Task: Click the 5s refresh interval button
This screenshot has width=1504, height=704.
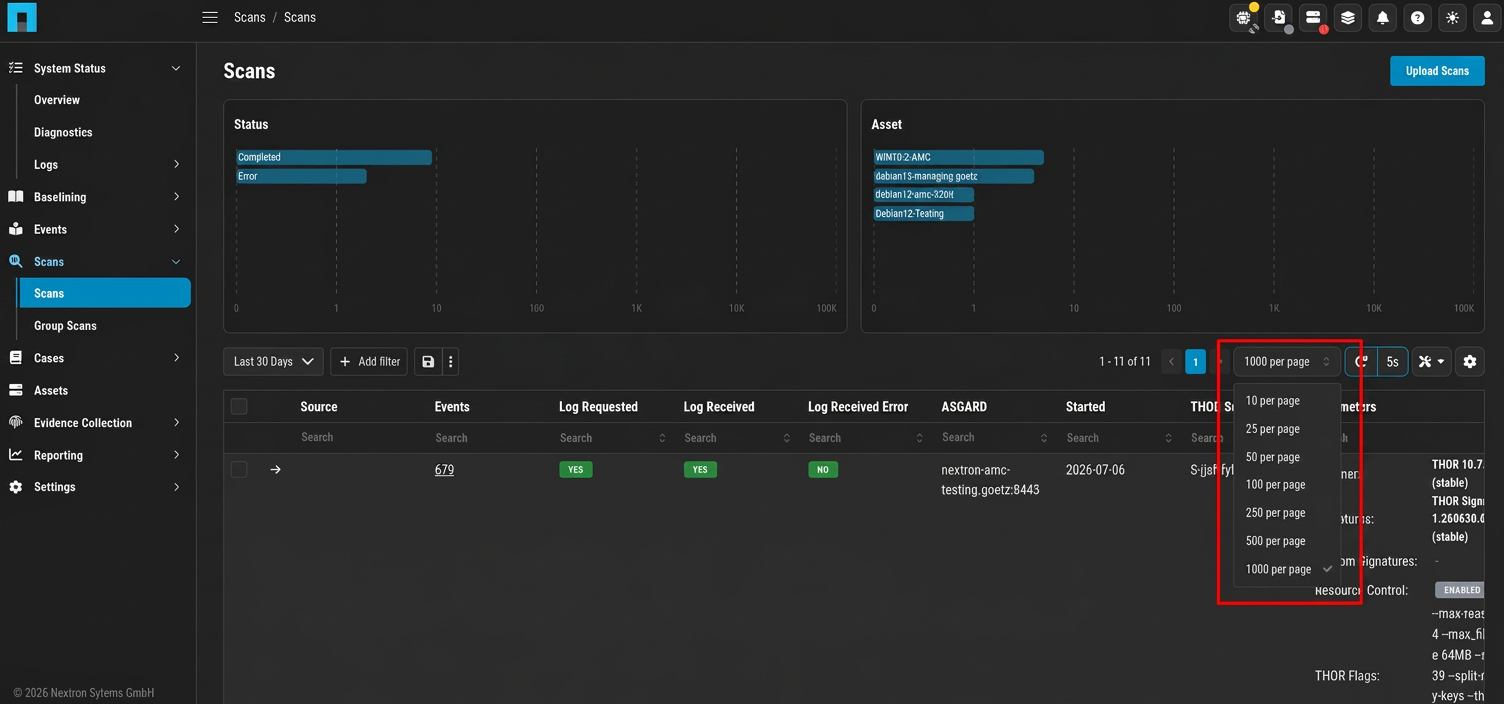Action: pos(1392,361)
